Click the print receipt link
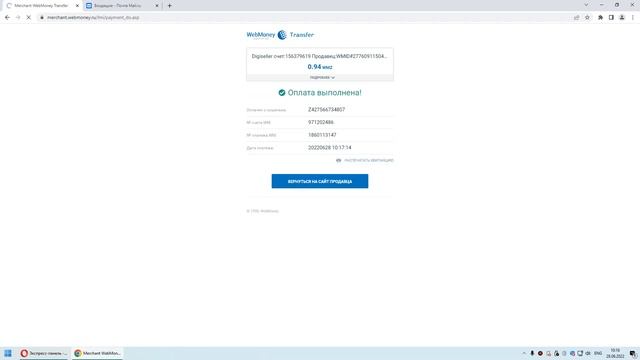 [x=365, y=160]
